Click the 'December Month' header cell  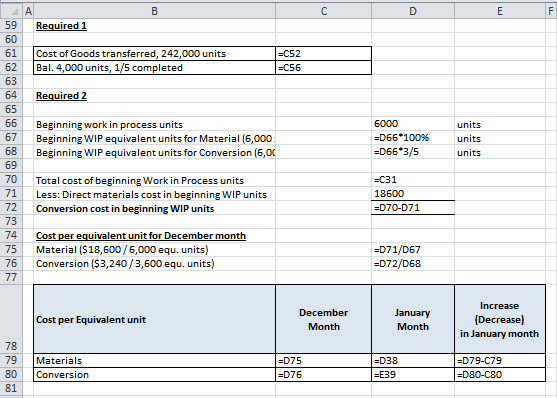(x=324, y=319)
